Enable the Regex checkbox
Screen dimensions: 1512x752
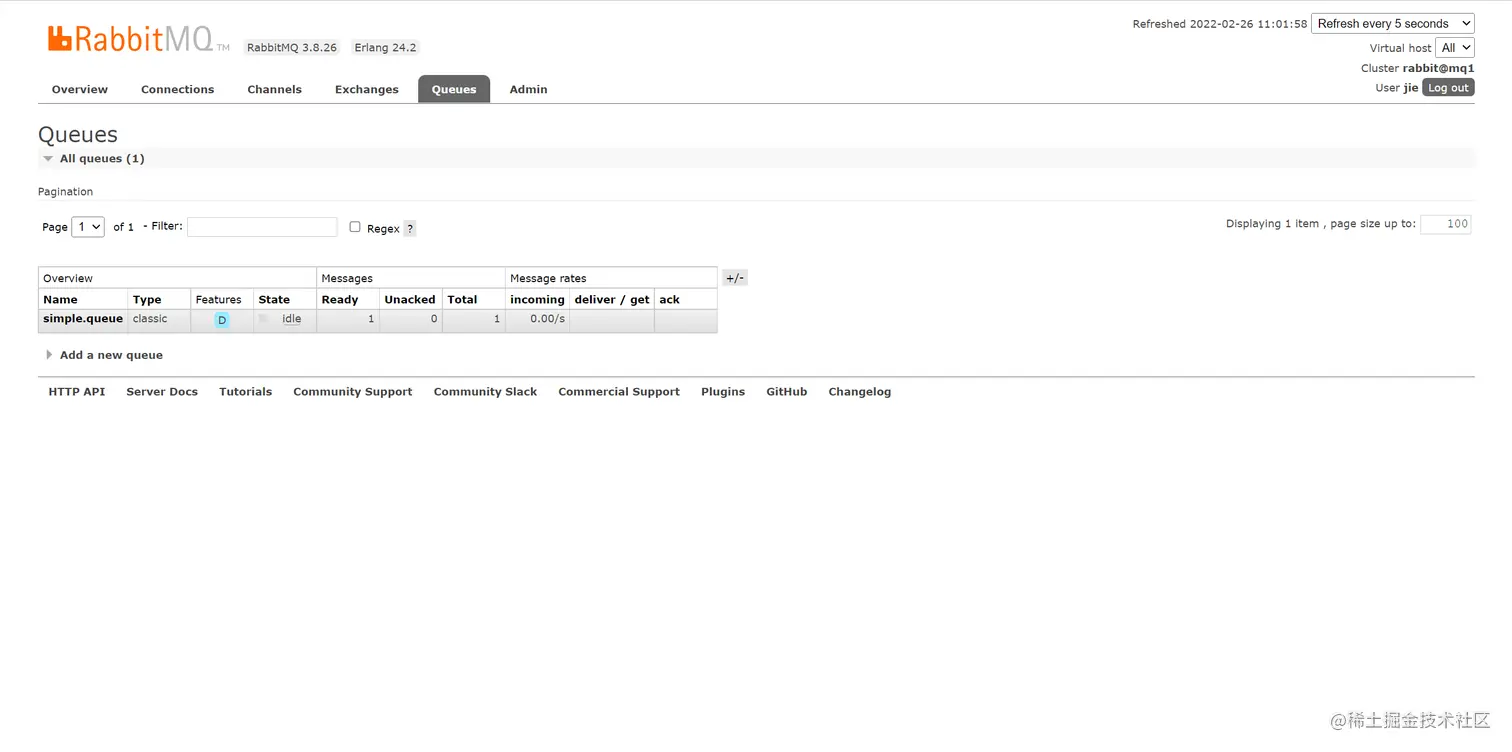(355, 227)
